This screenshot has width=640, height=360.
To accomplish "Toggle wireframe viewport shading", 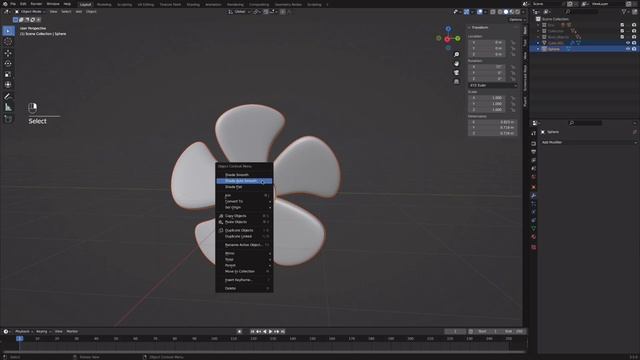I will tap(500, 12).
